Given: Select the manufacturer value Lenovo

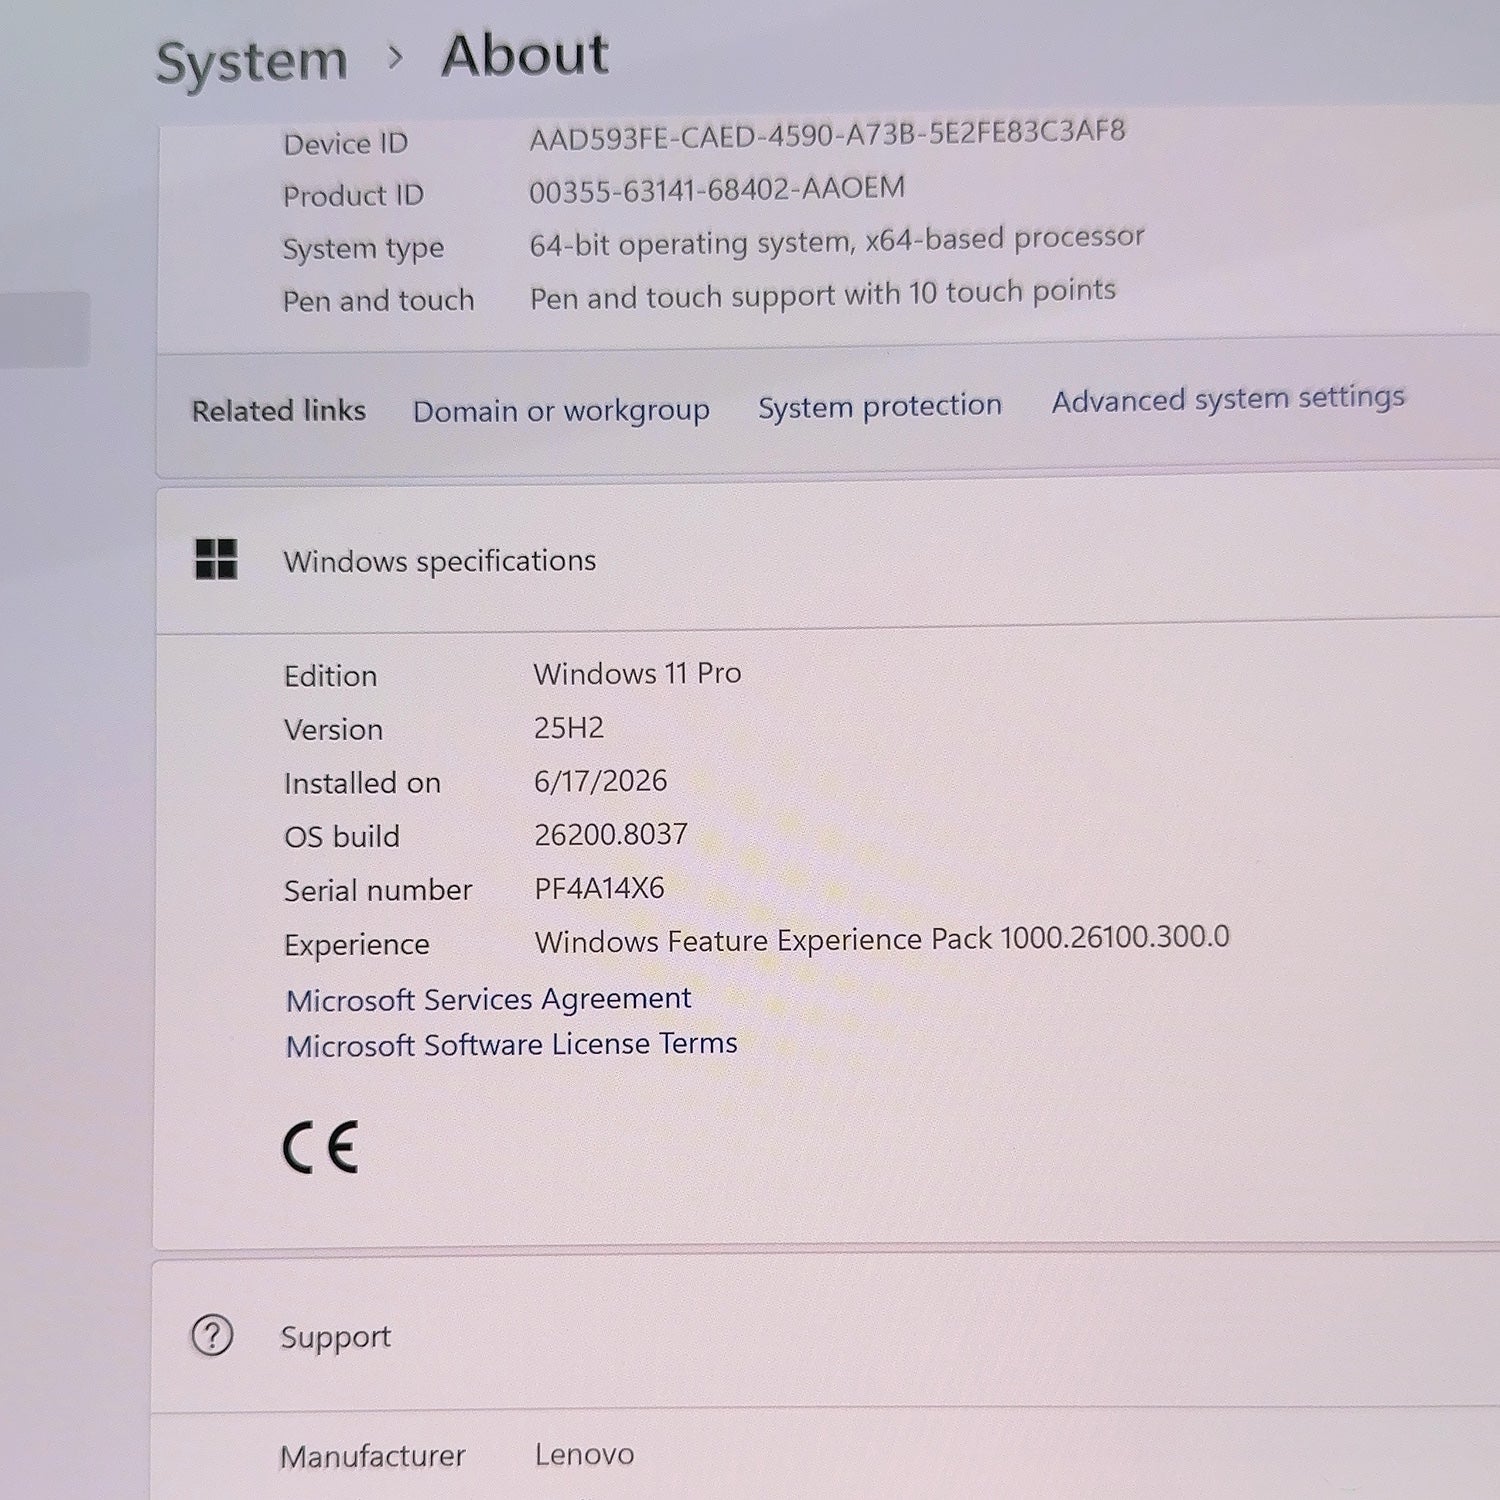Looking at the screenshot, I should 585,1454.
